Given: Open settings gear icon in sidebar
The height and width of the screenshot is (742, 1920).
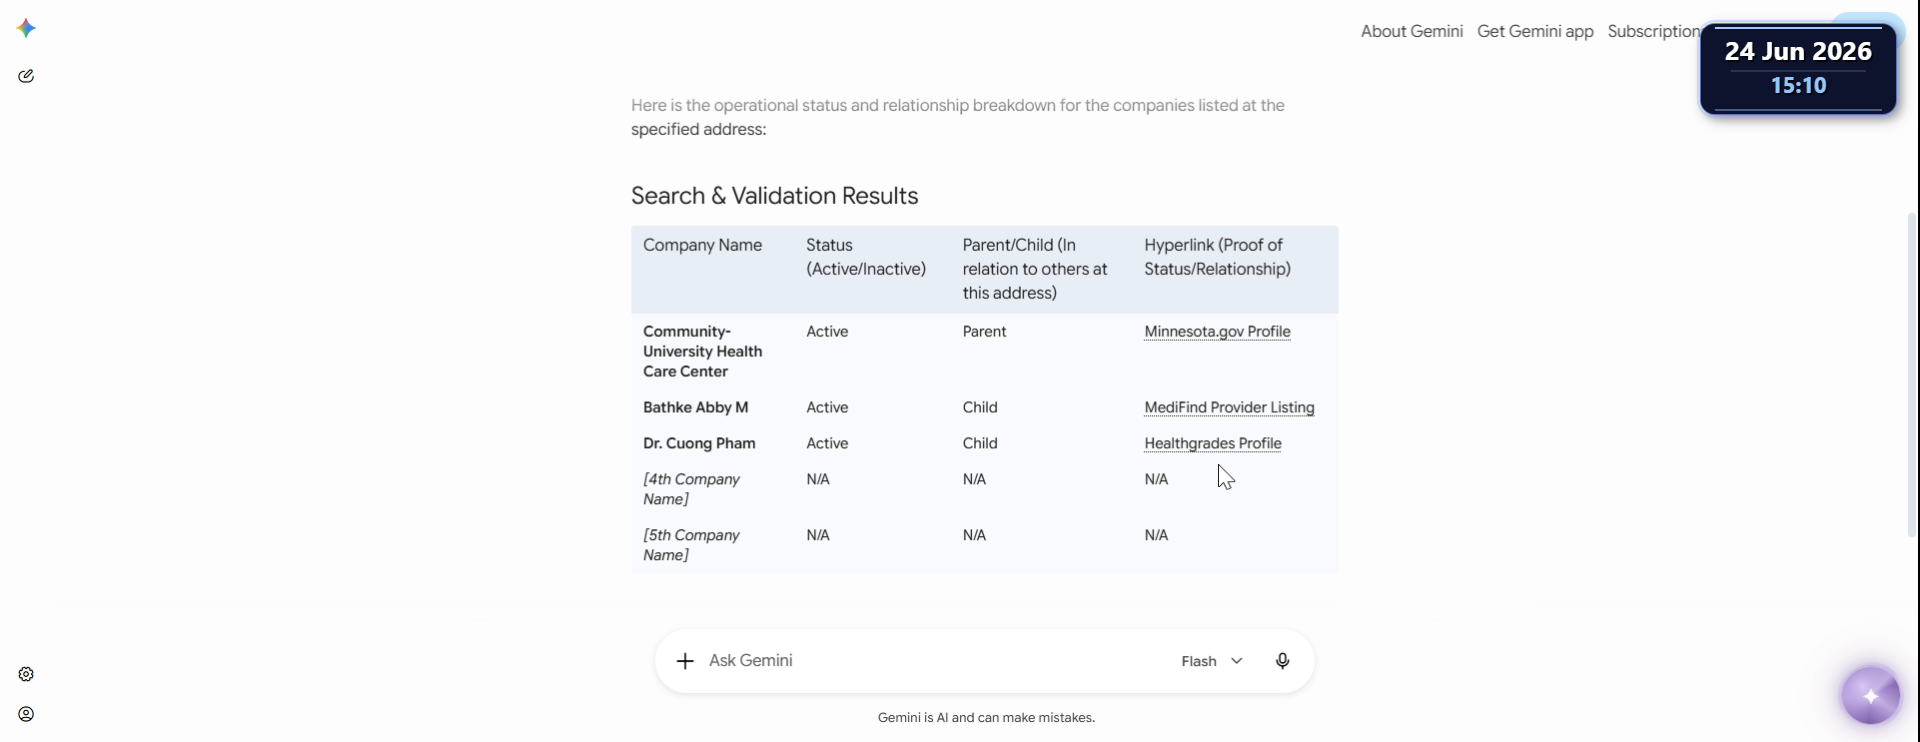Looking at the screenshot, I should [x=26, y=674].
